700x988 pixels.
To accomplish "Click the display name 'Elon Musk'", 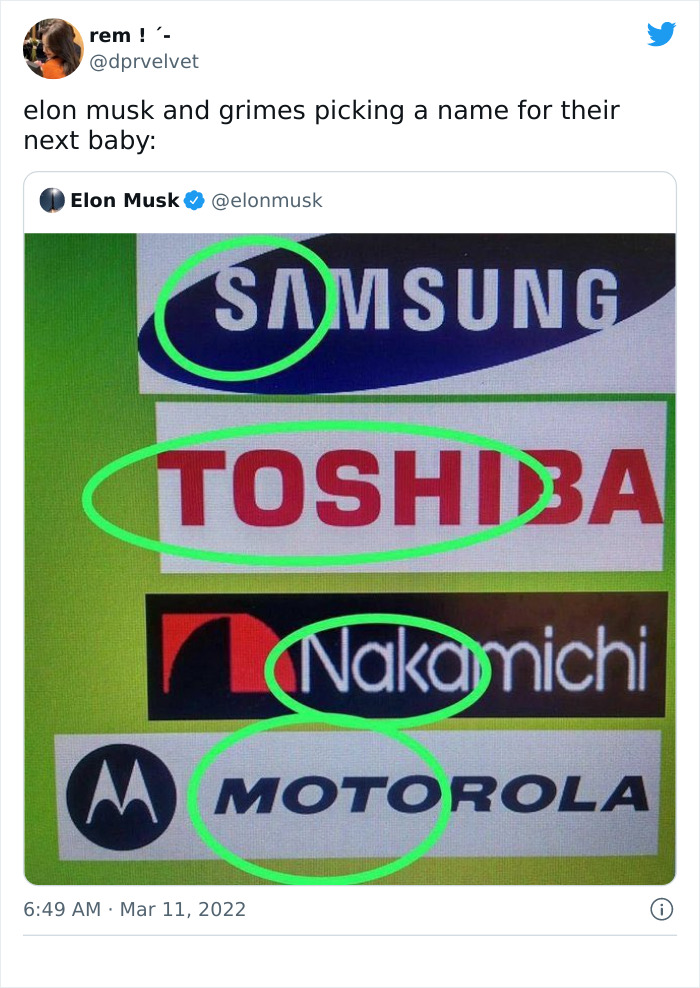I will pos(122,200).
